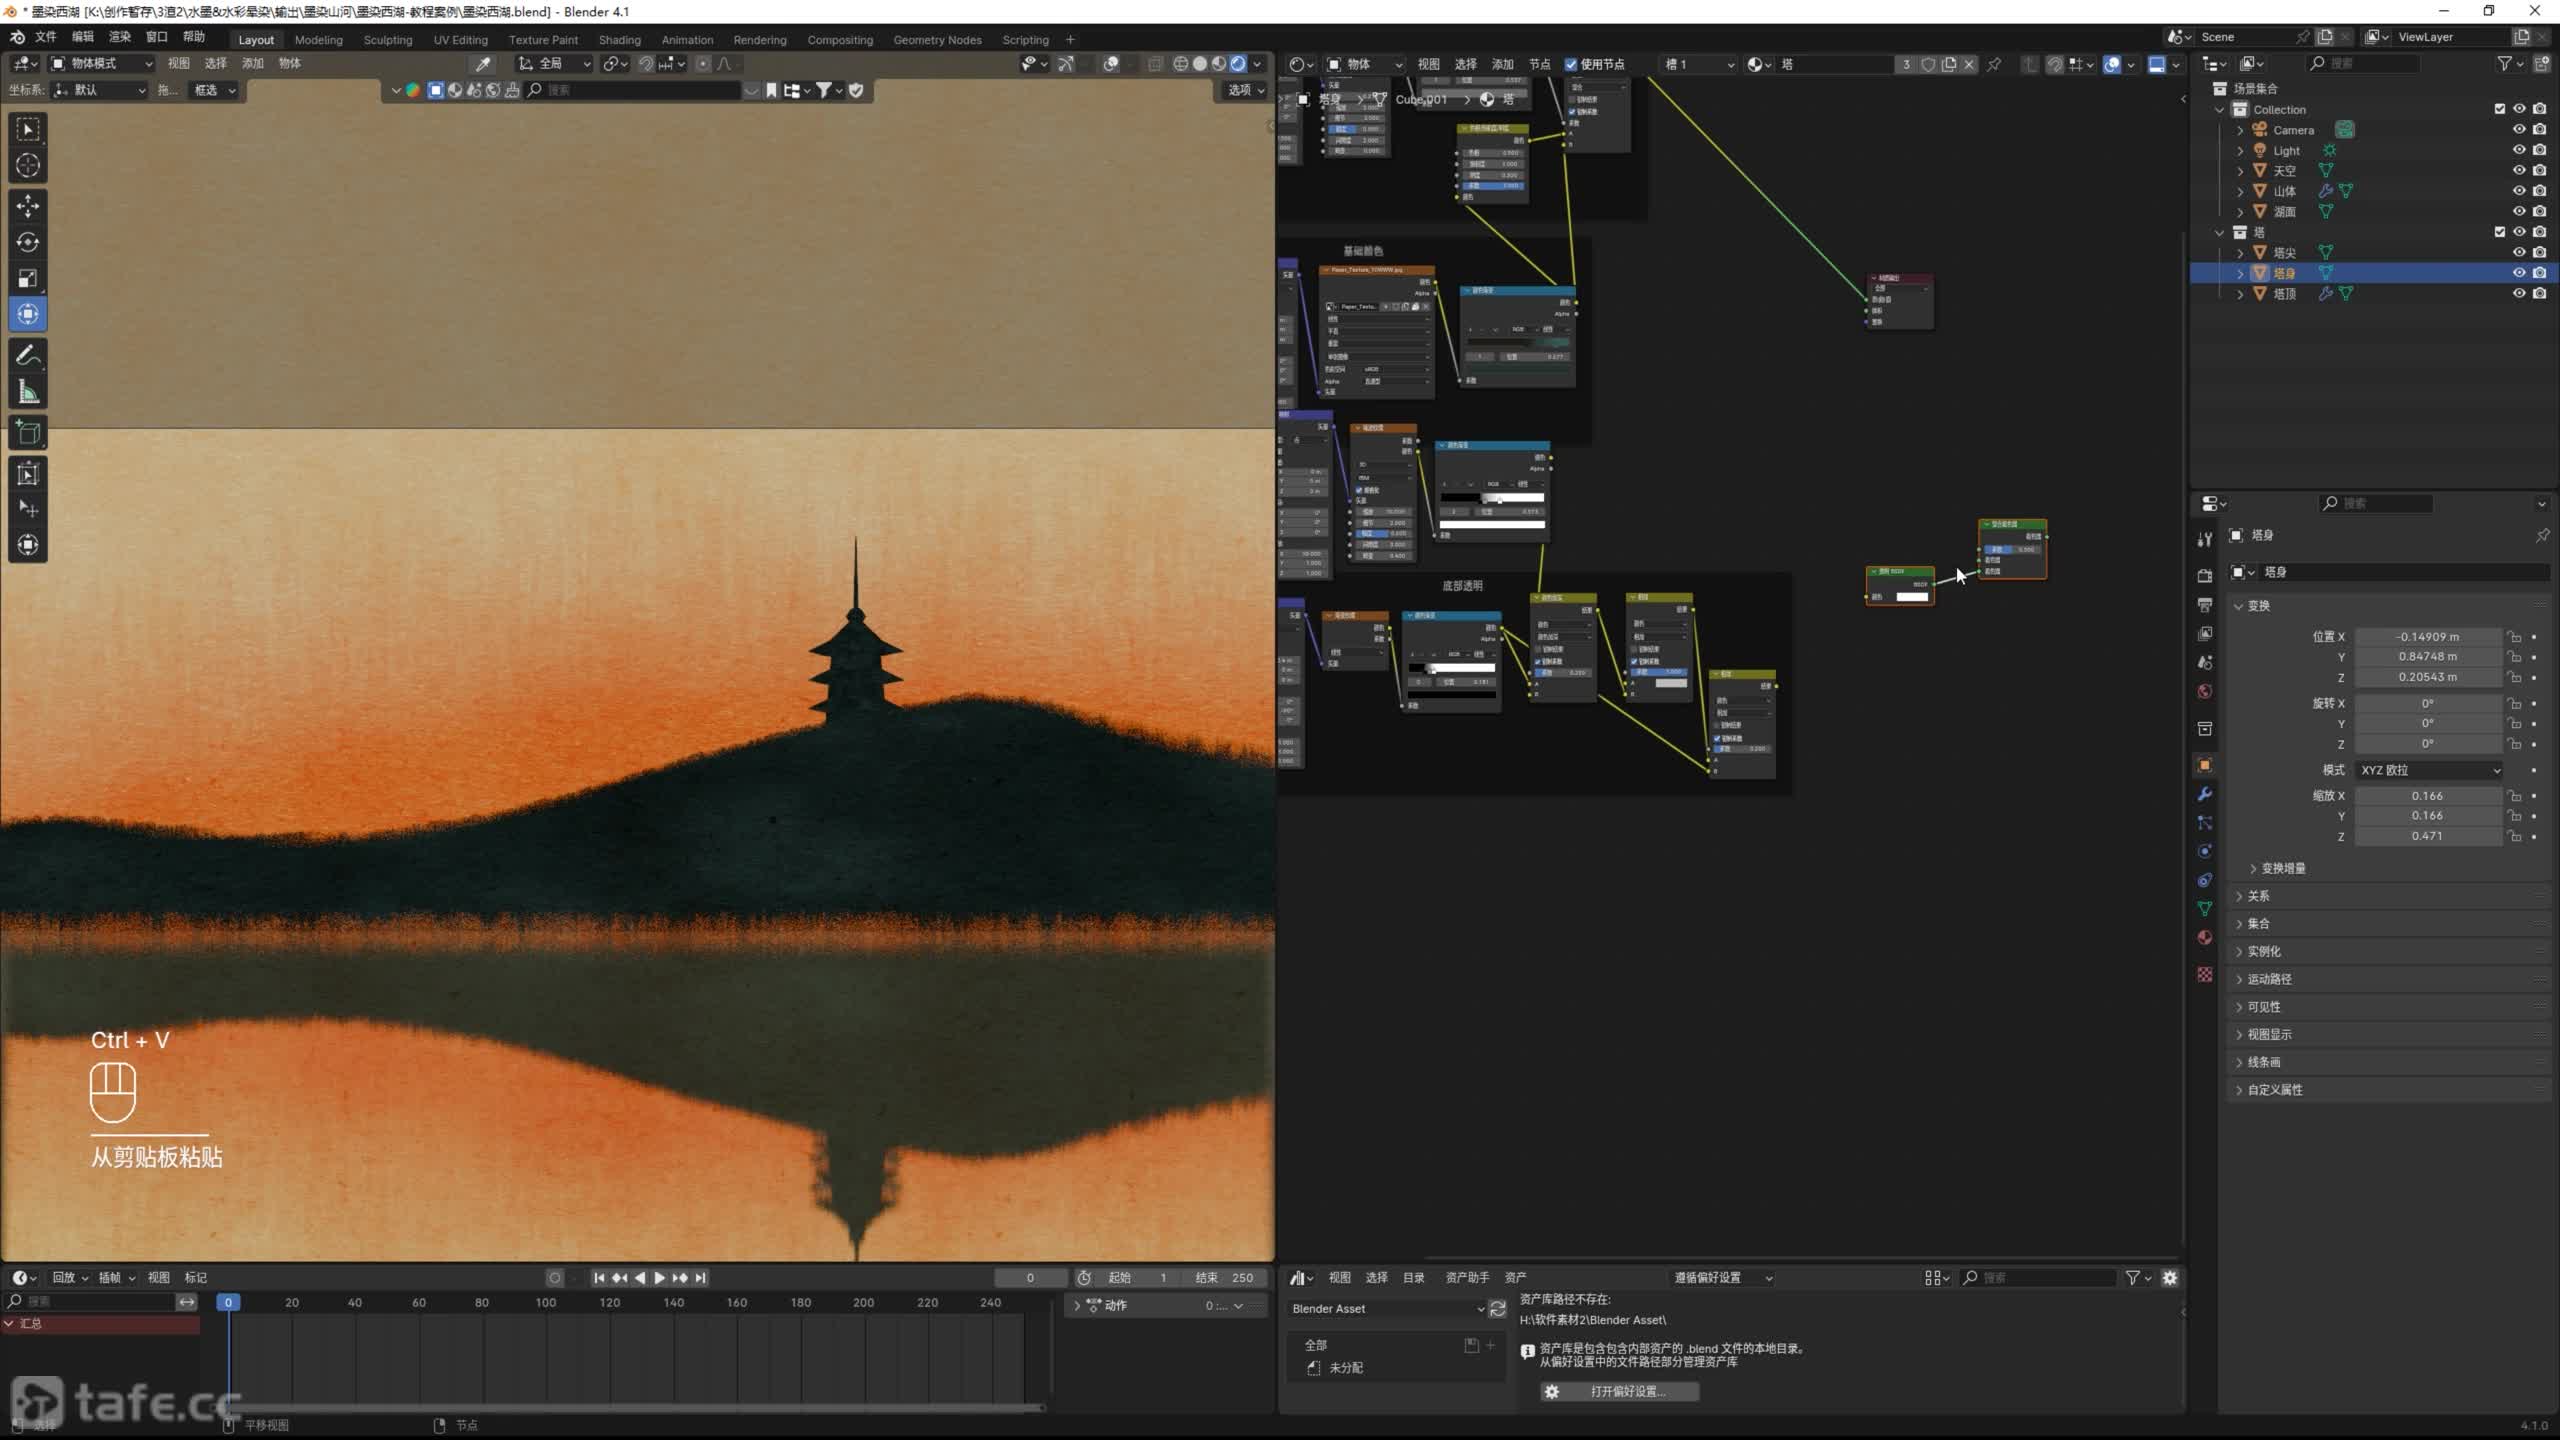
Task: Expand the 关系 panel
Action: [x=2258, y=896]
